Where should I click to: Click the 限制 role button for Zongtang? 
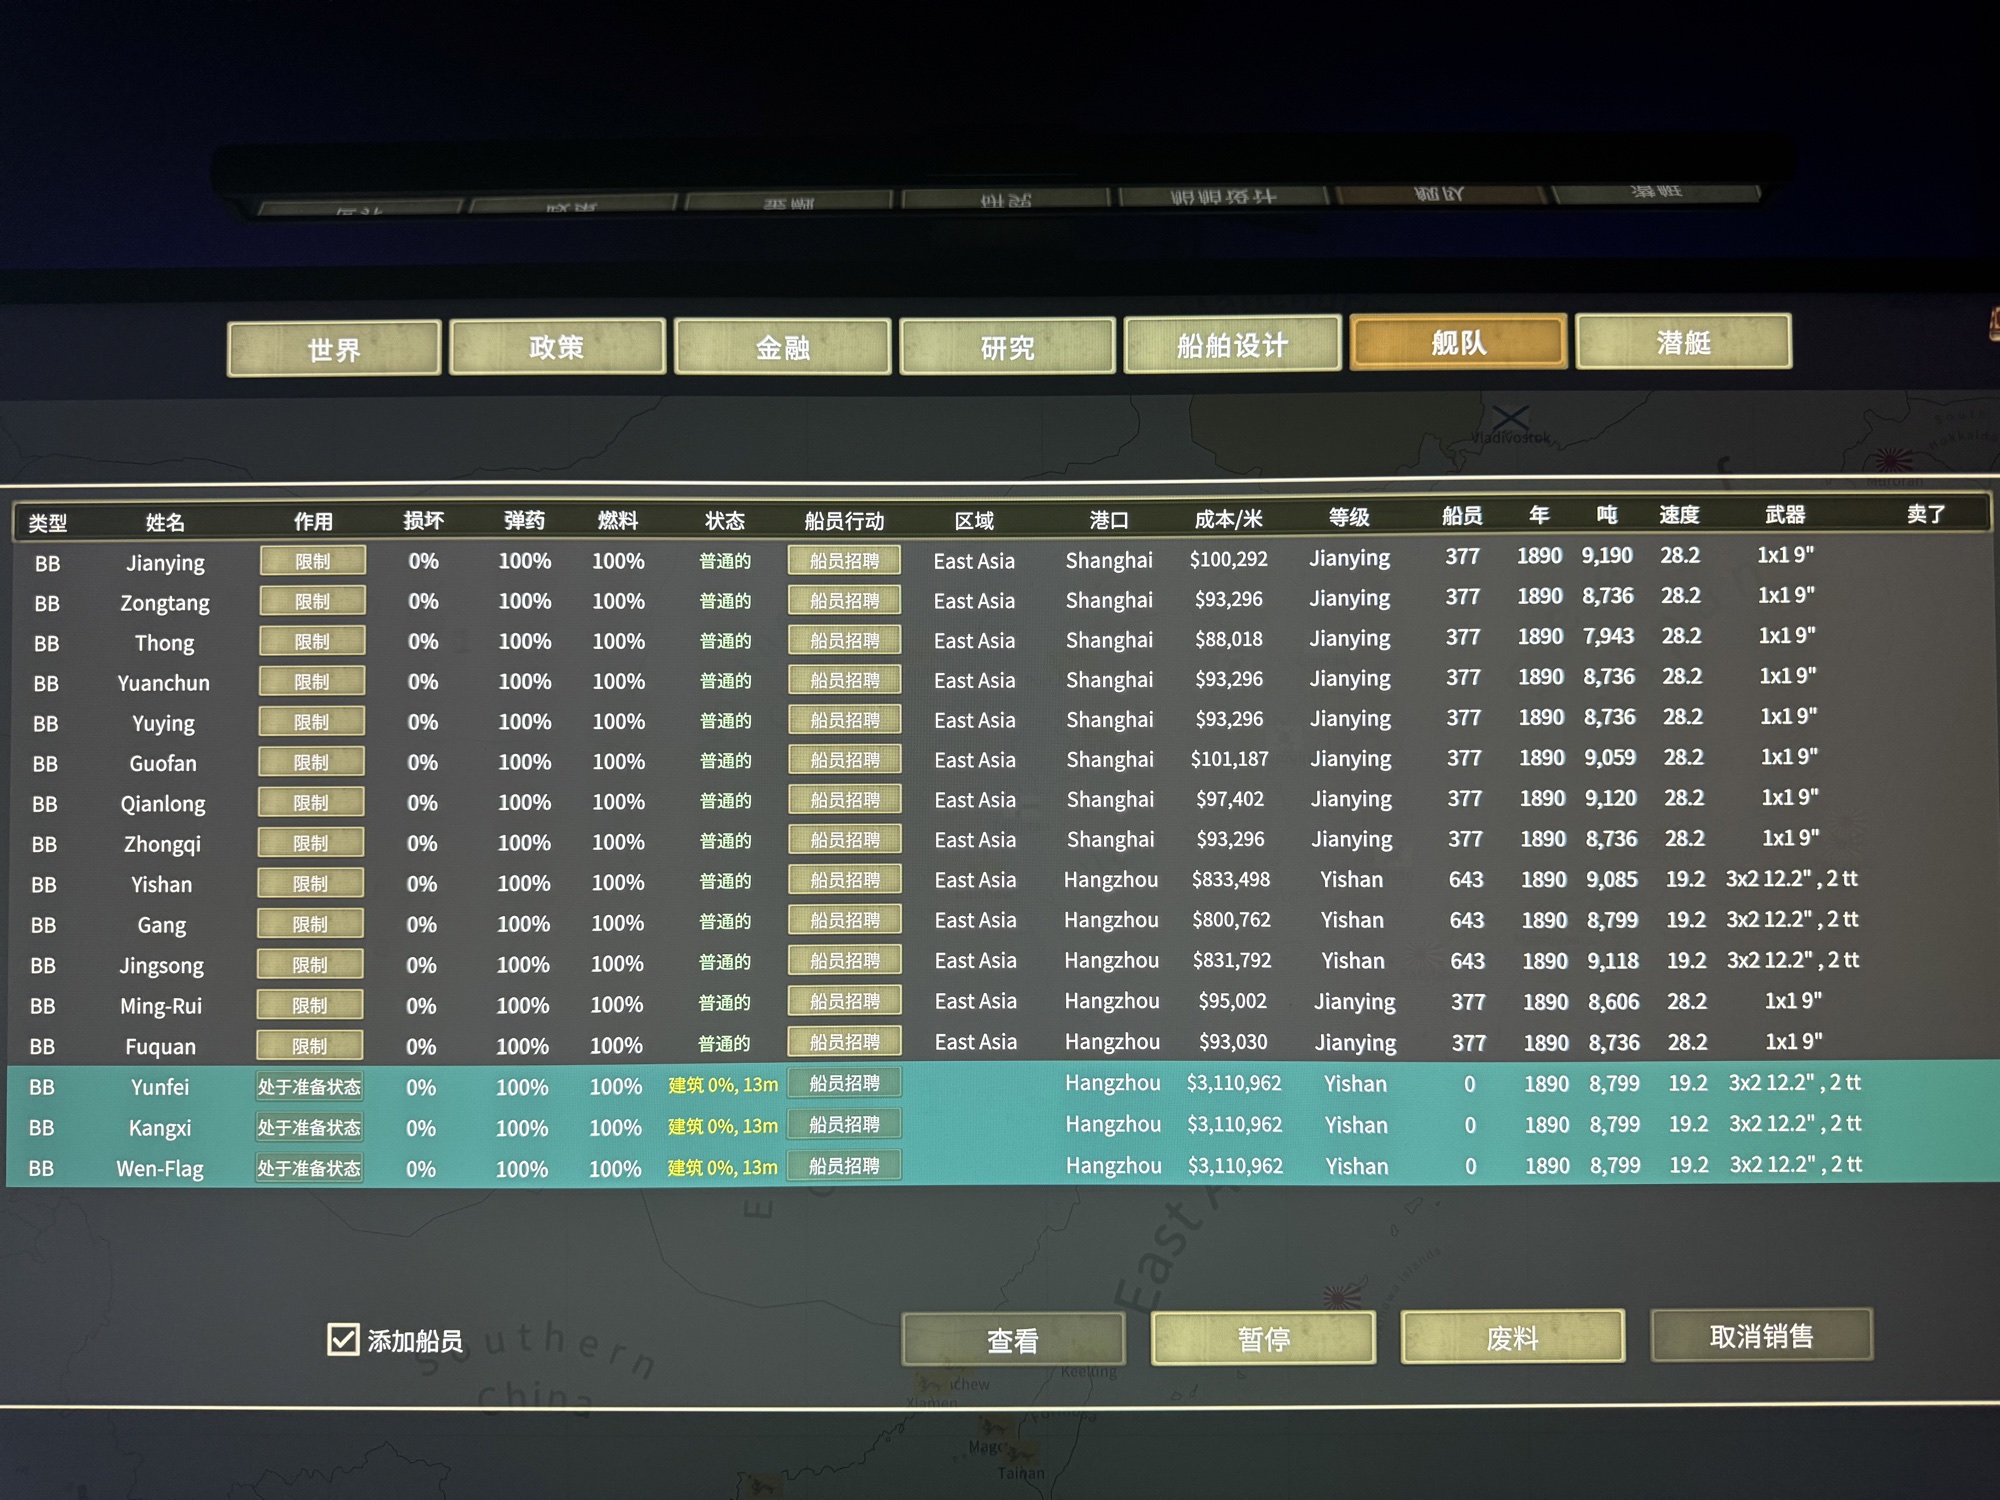312,601
